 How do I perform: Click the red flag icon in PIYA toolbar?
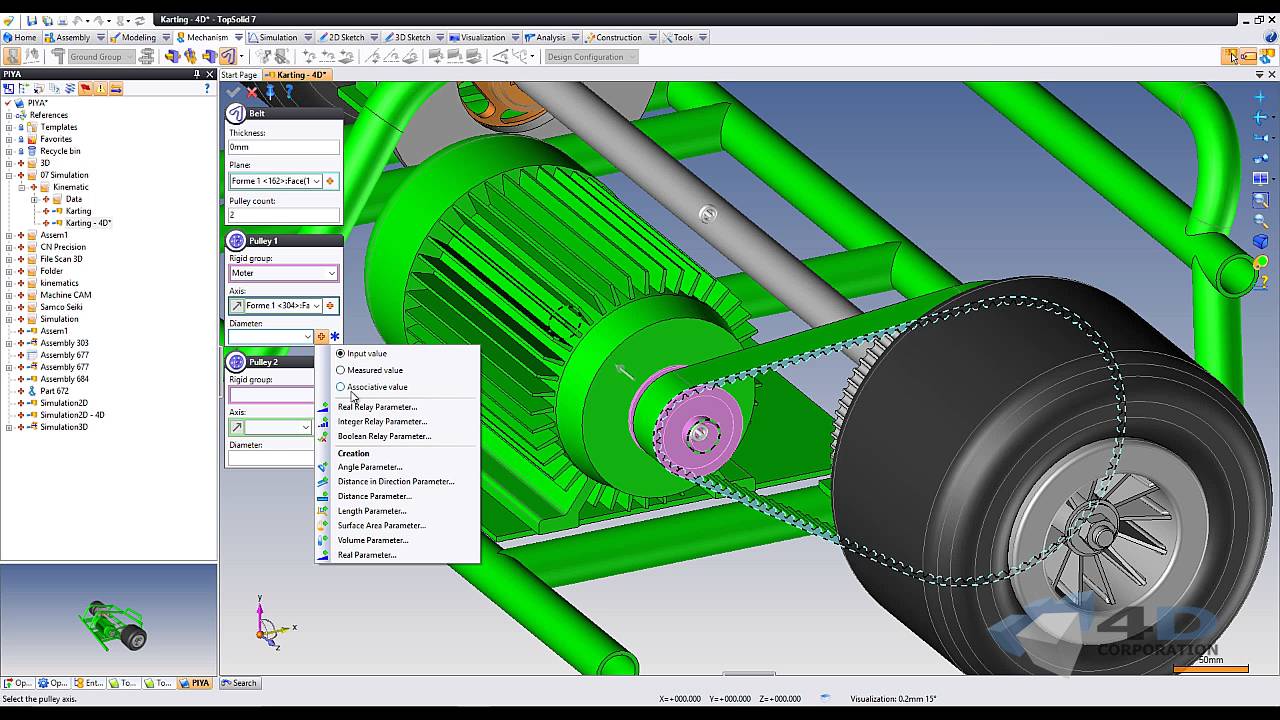[85, 88]
